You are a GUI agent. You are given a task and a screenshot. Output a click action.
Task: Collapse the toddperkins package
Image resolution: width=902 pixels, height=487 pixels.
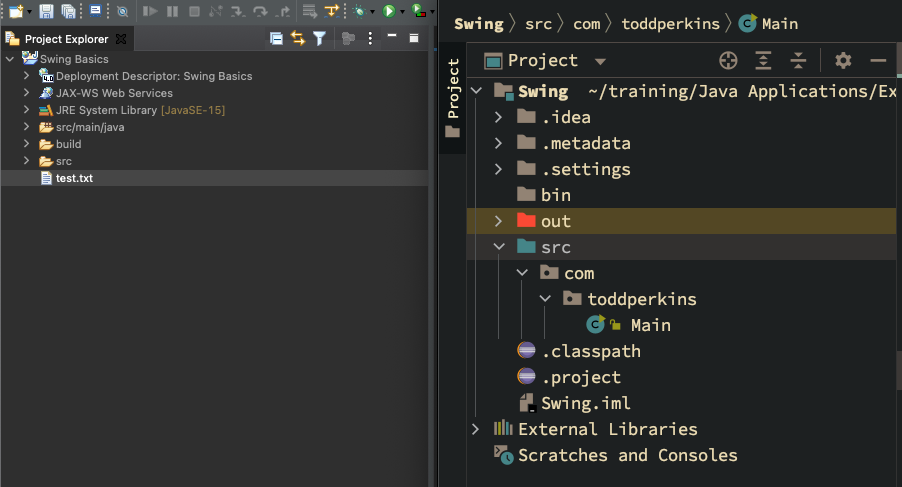pos(545,298)
